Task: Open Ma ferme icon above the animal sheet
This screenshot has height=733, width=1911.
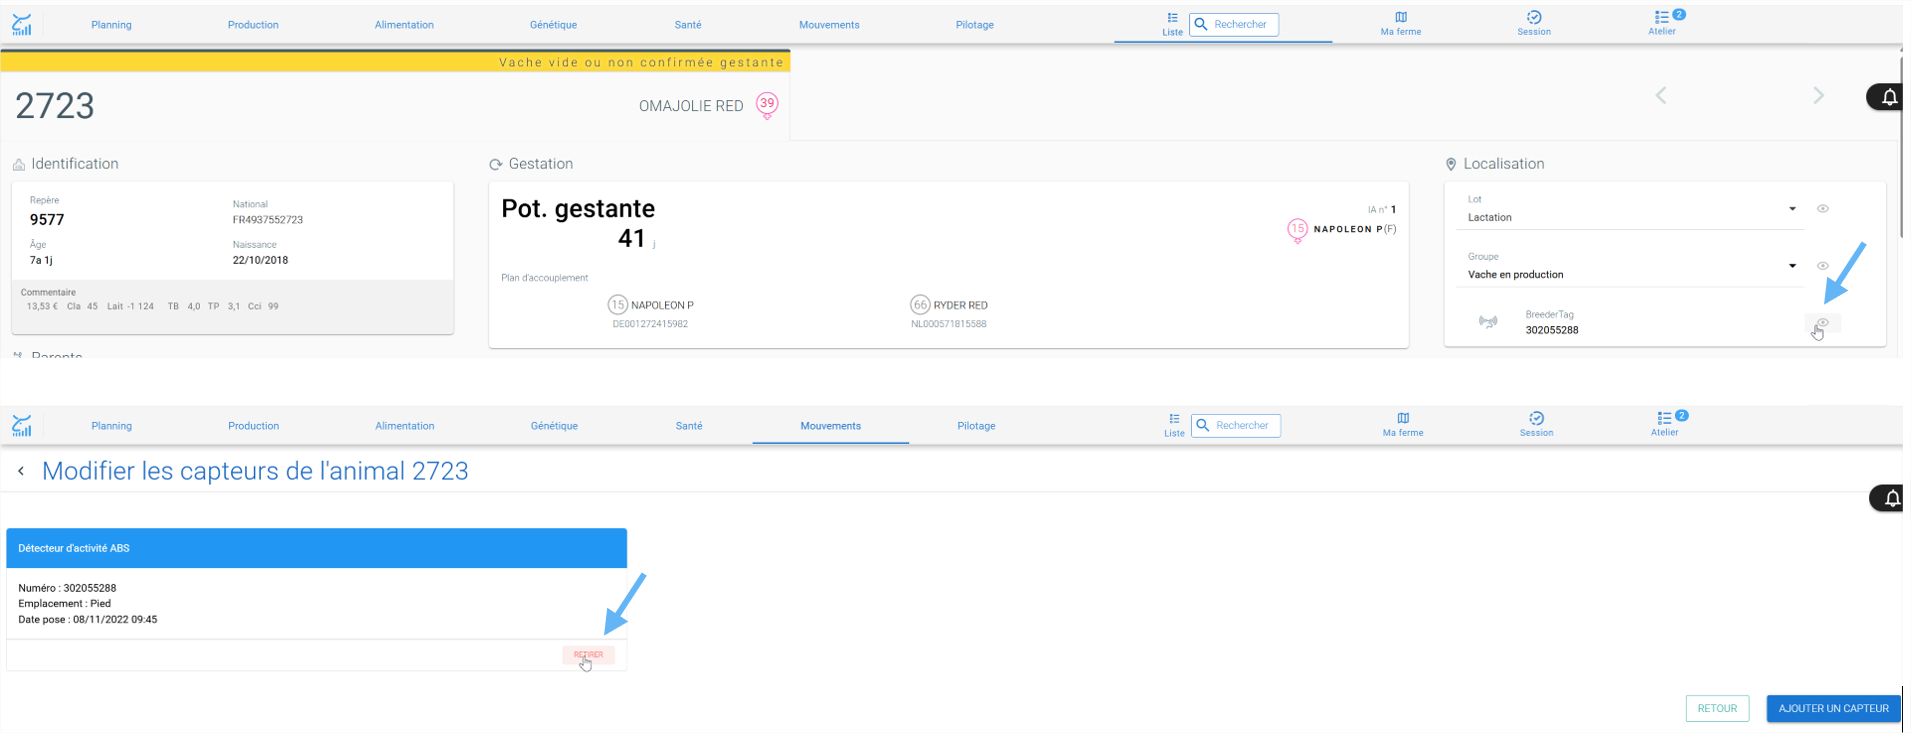Action: 1401,24
